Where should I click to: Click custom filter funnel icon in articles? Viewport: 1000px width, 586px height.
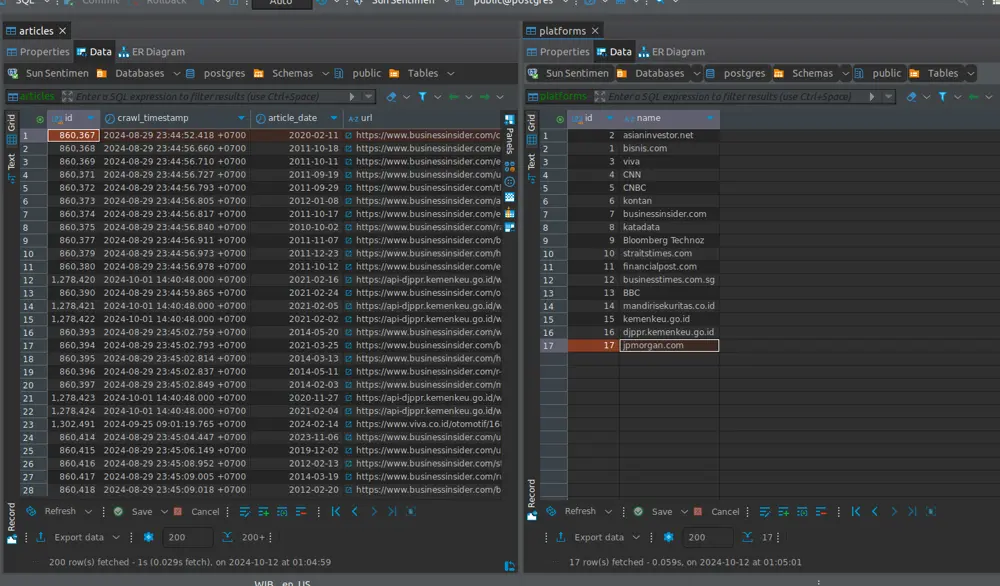[422, 97]
